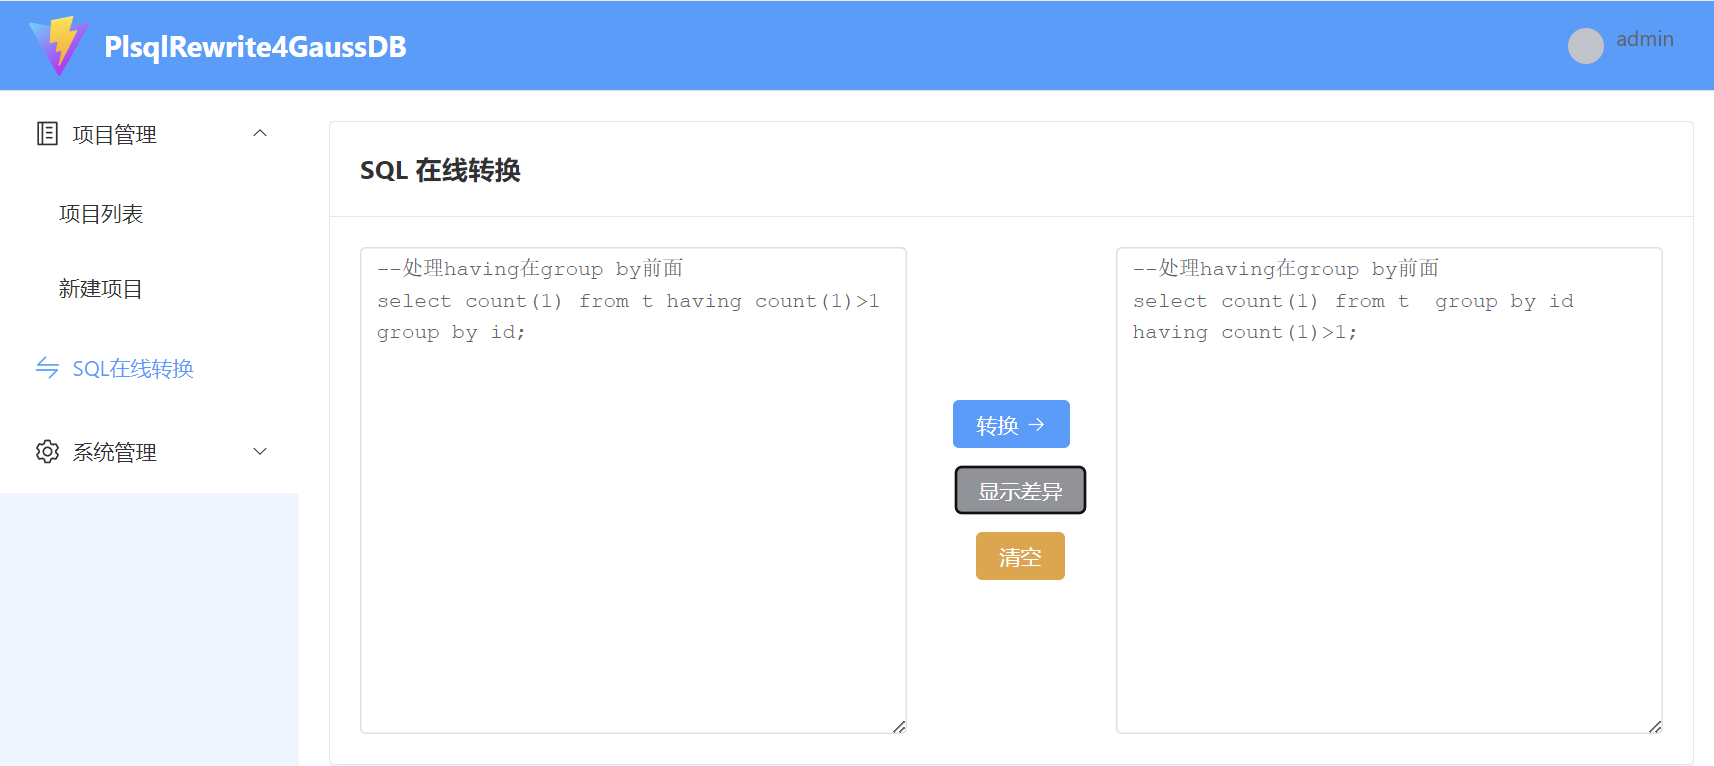Click the "SQL 在线转换" page heading

tap(440, 170)
